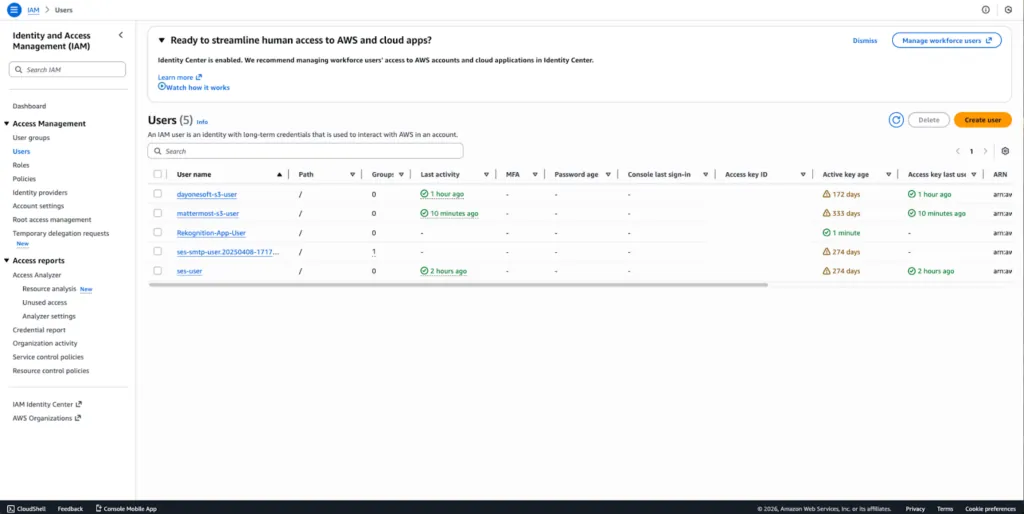Open User groups in sidebar

click(x=31, y=138)
